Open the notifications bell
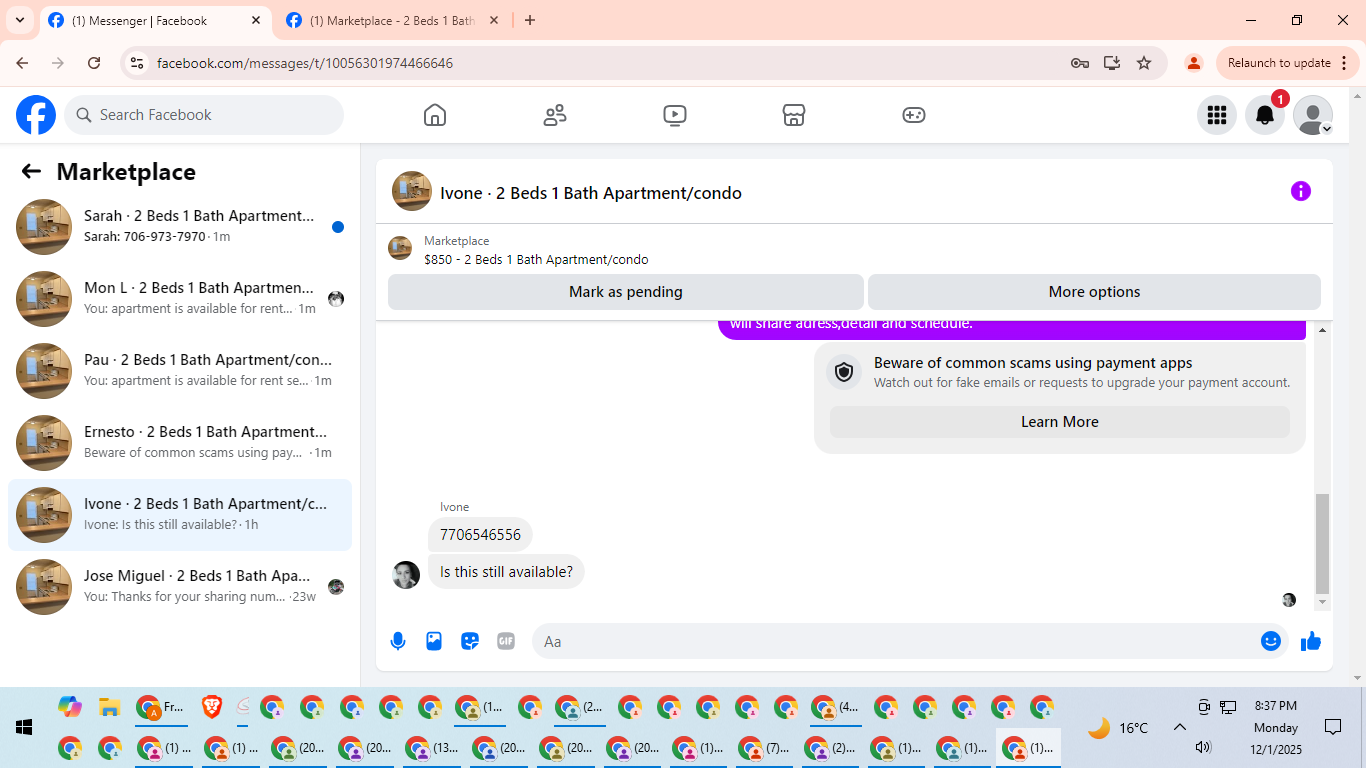The image size is (1366, 768). (1265, 115)
